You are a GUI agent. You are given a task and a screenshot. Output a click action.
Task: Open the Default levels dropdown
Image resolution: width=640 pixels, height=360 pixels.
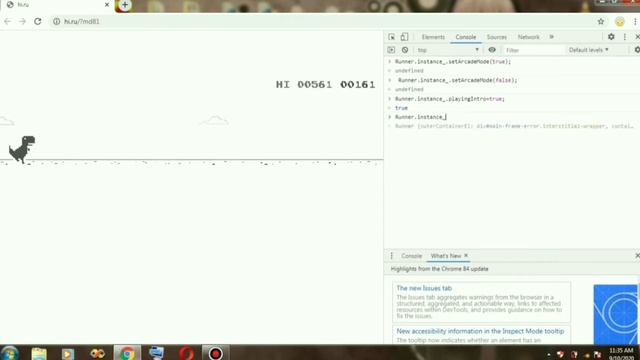tap(589, 50)
